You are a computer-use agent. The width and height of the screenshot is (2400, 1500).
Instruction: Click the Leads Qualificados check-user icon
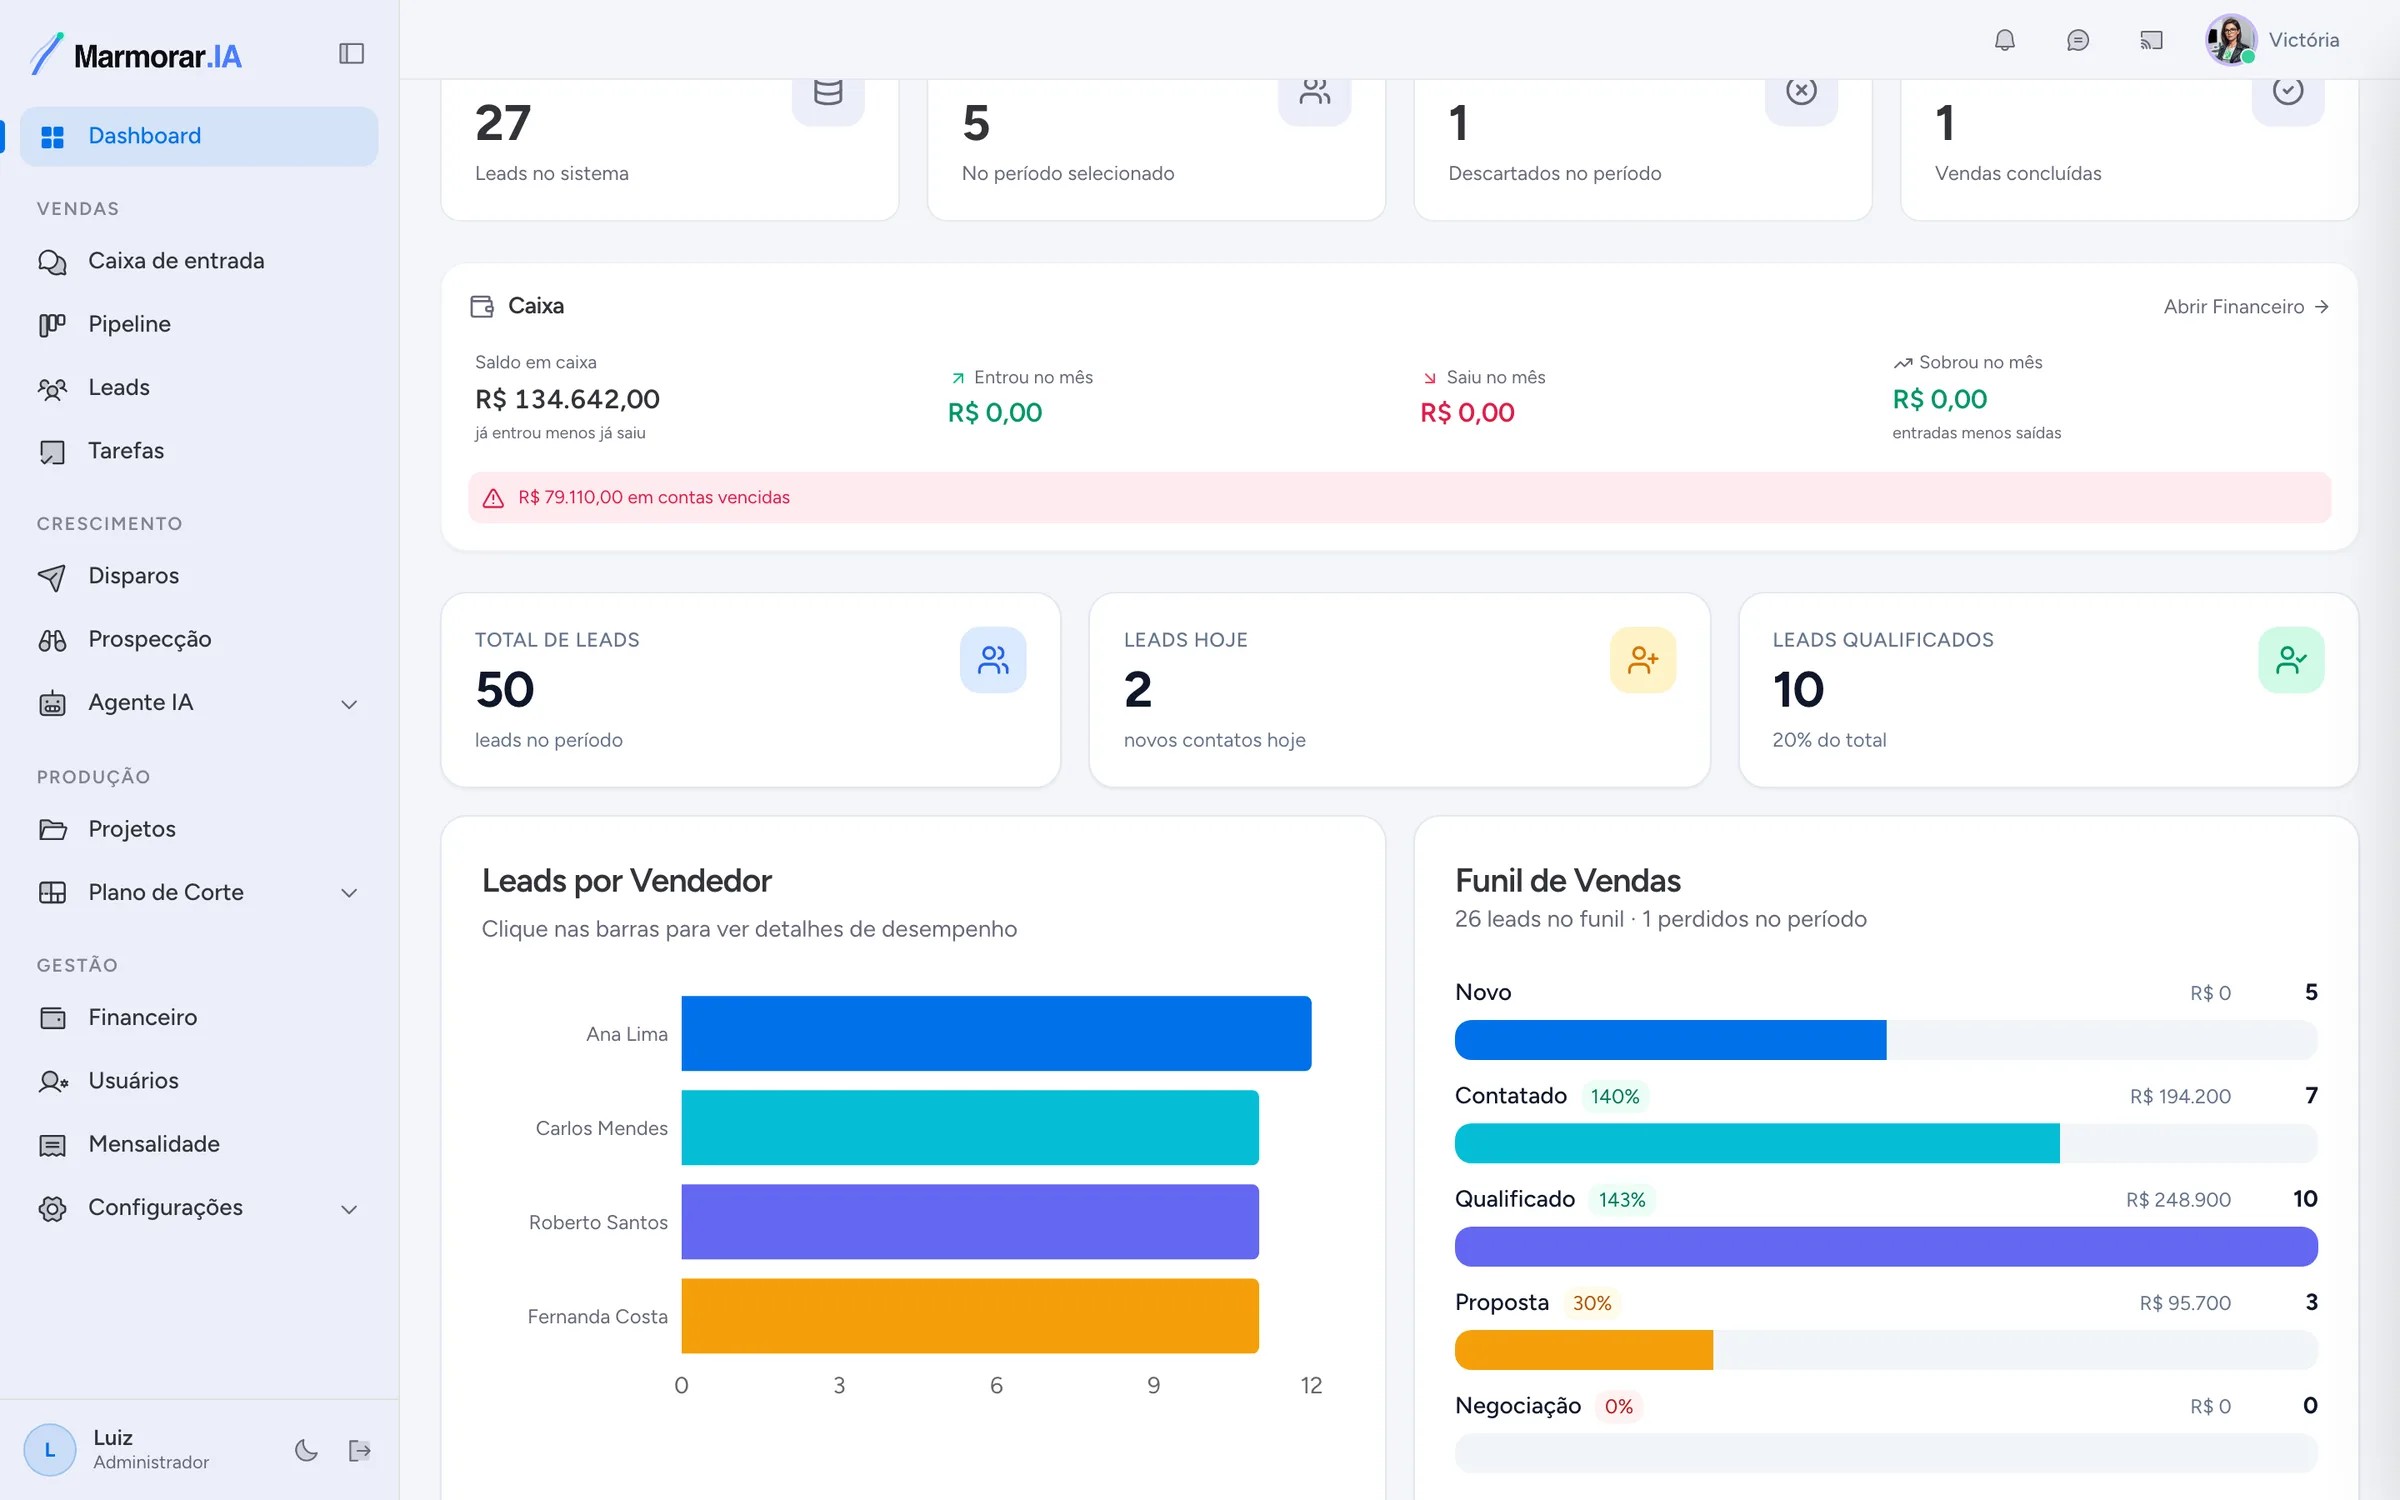pos(2291,660)
